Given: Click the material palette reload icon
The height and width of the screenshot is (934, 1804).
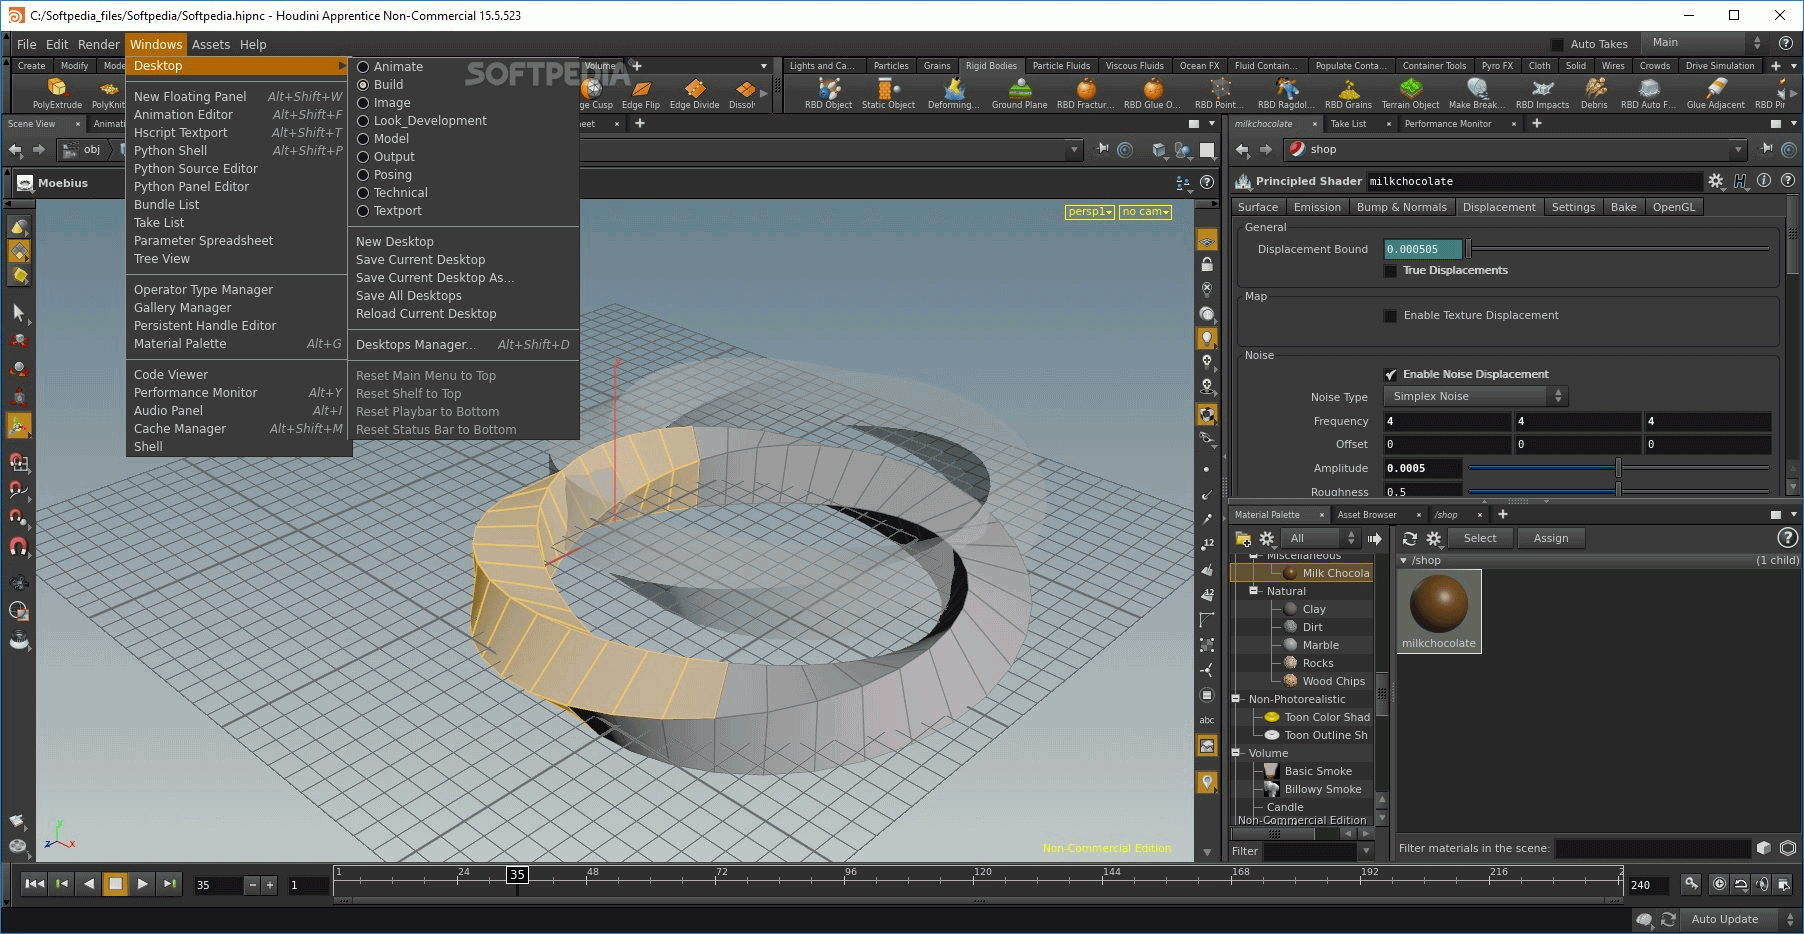Looking at the screenshot, I should coord(1410,538).
